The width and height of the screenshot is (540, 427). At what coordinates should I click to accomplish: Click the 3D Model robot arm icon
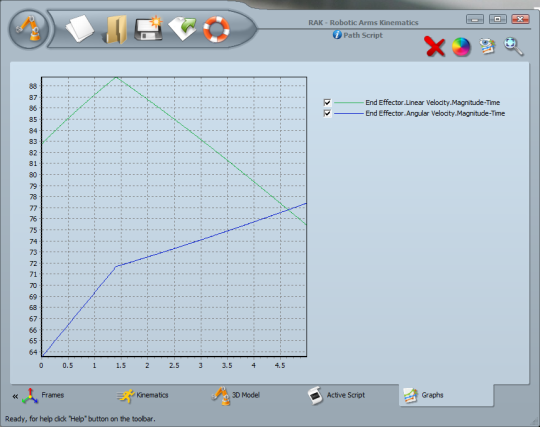click(x=221, y=395)
